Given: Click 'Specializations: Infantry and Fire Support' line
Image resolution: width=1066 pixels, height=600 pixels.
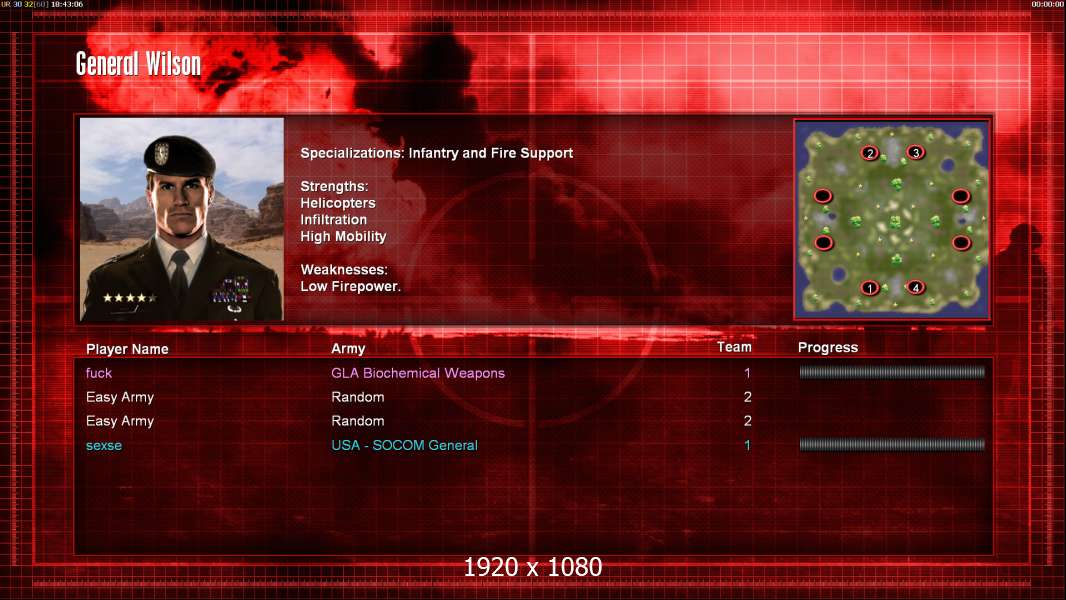Looking at the screenshot, I should [436, 153].
